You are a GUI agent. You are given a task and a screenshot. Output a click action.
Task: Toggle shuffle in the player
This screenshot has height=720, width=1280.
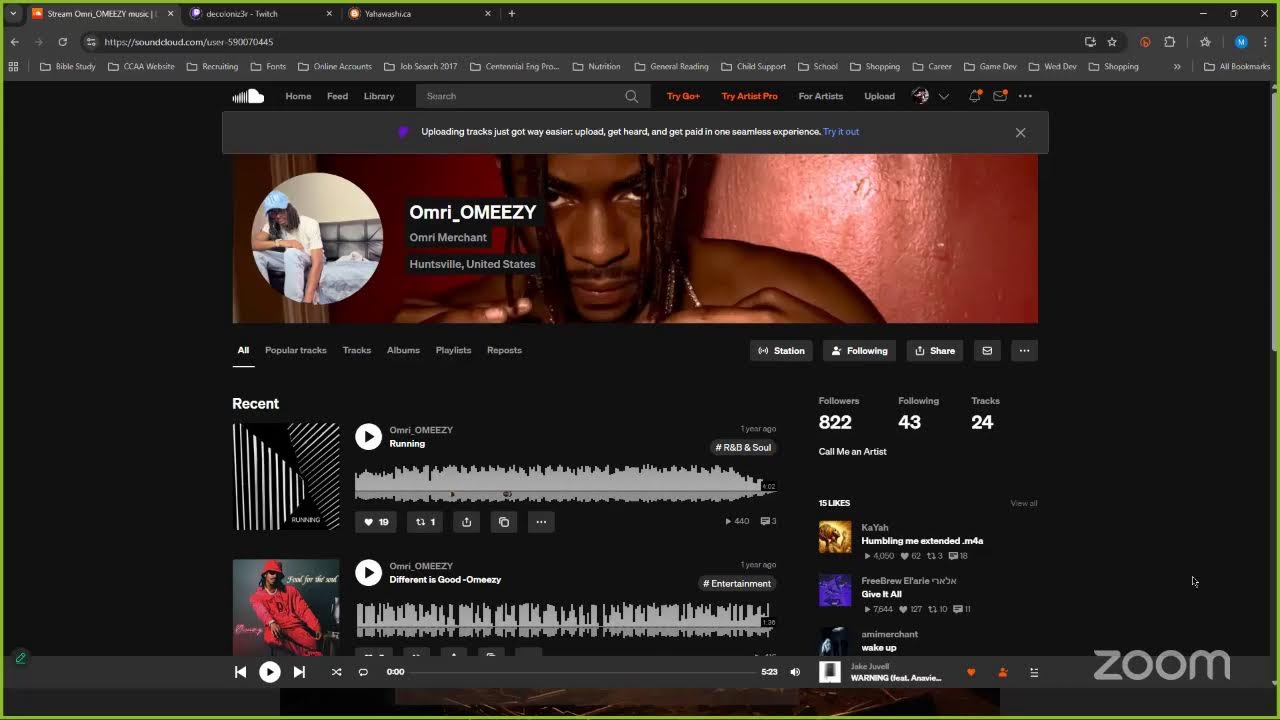point(336,672)
